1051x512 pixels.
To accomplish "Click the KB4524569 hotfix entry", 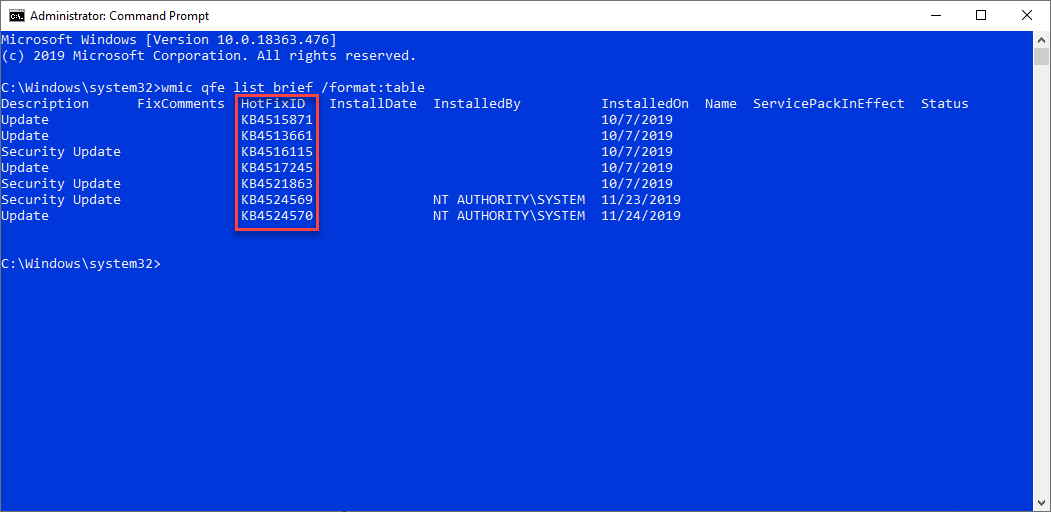I will [277, 200].
